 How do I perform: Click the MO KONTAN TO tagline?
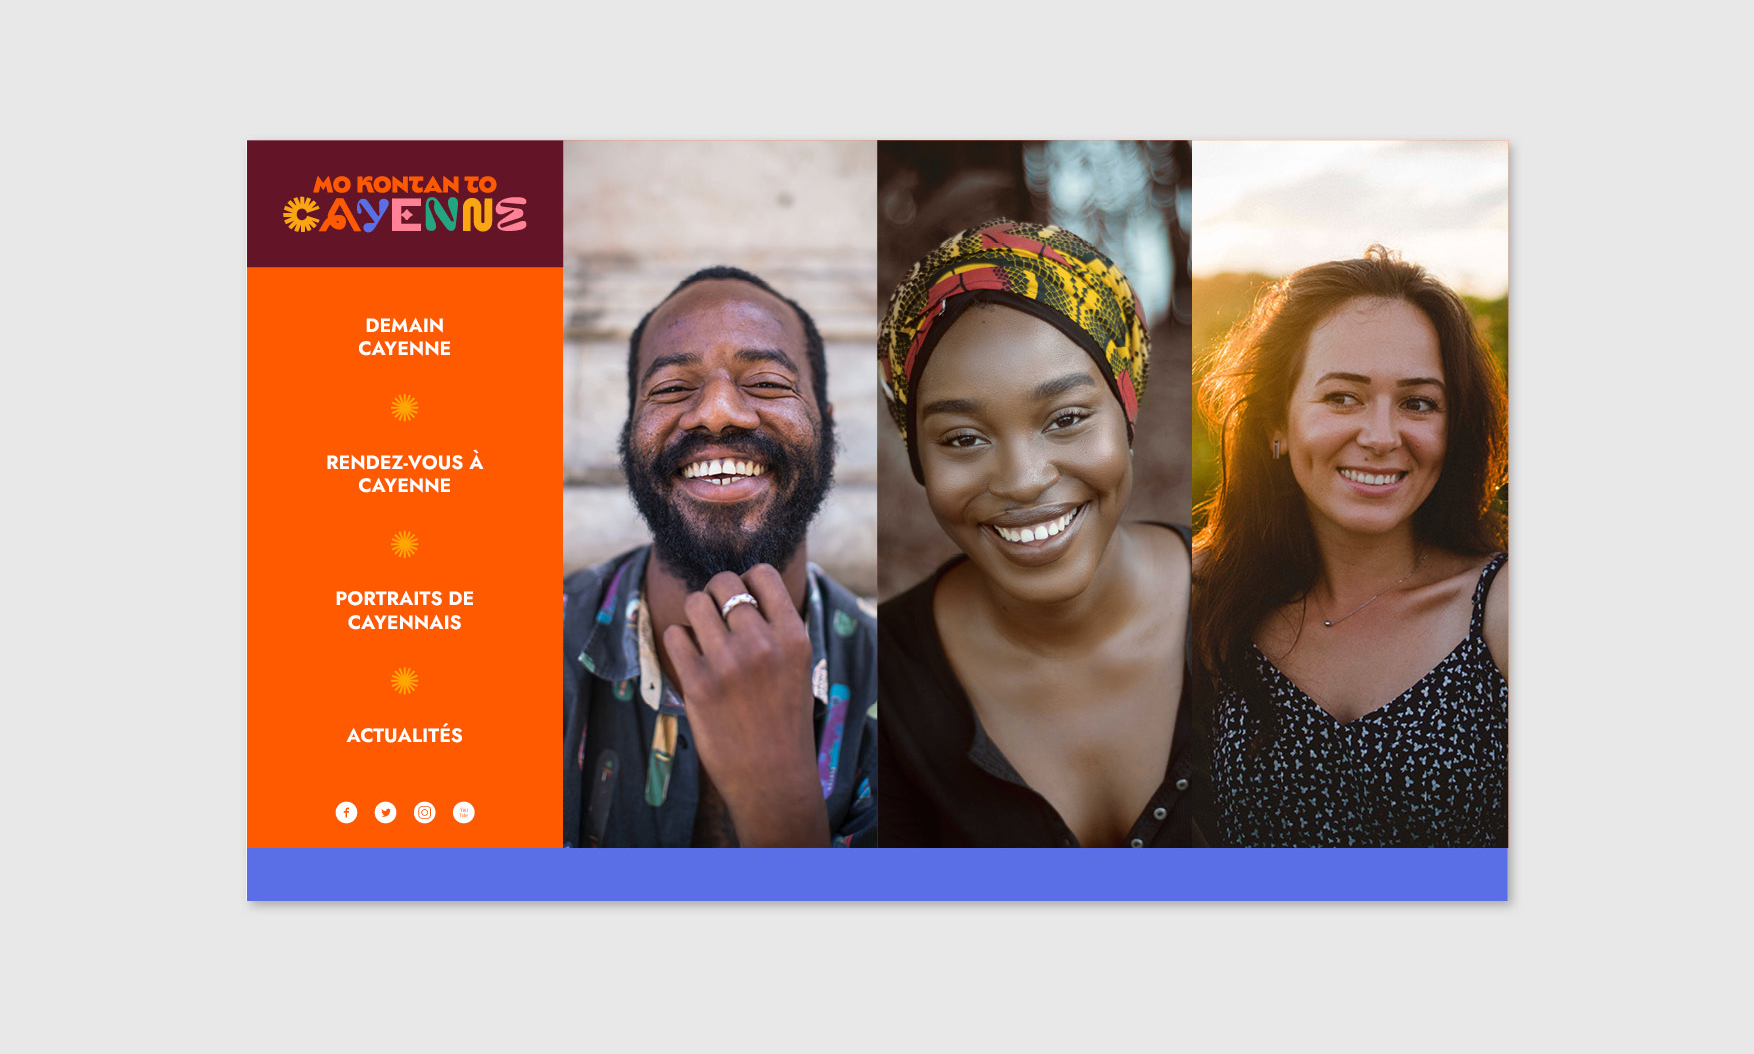(x=404, y=184)
